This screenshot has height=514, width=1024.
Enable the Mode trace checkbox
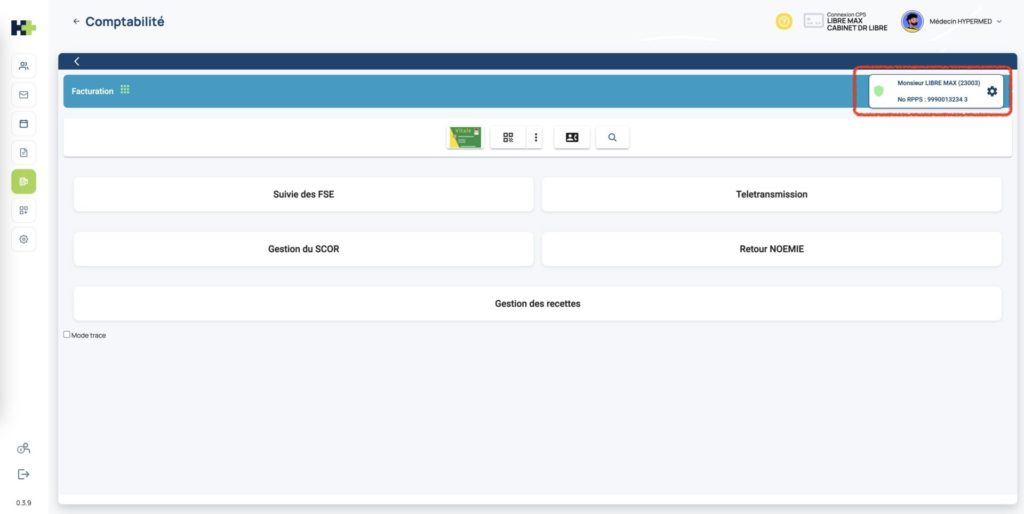(67, 335)
